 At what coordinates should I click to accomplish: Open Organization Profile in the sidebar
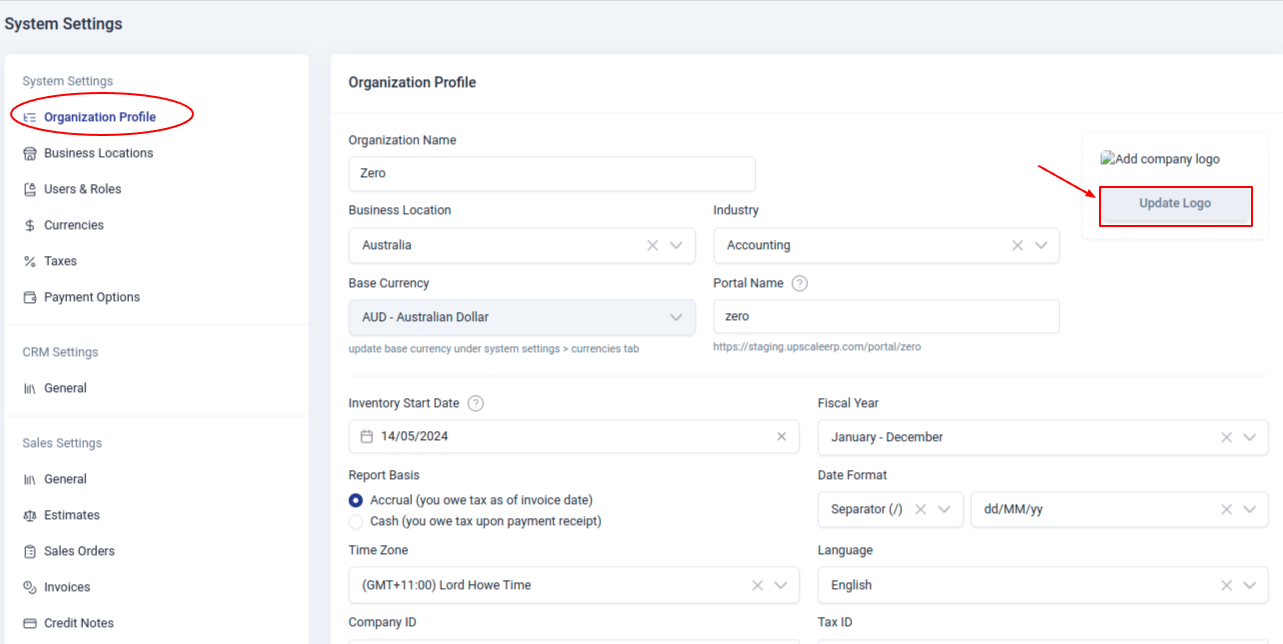[x=99, y=117]
